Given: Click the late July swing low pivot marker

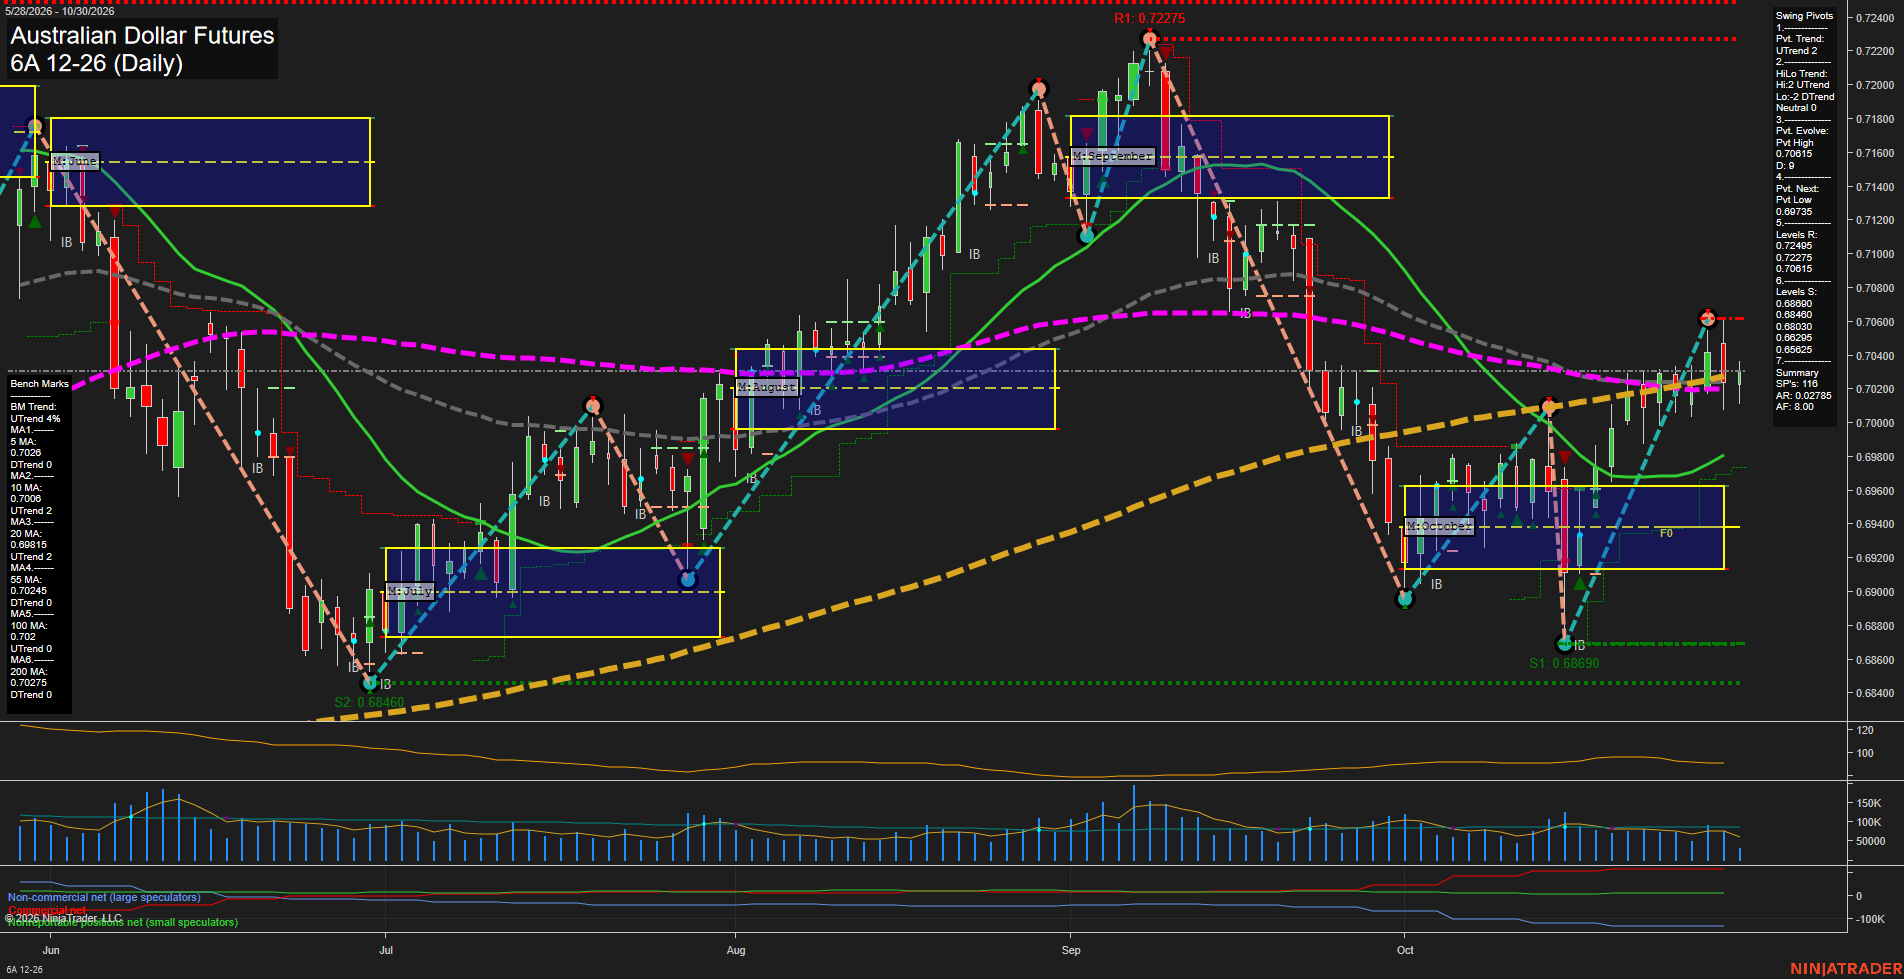Looking at the screenshot, I should point(687,579).
